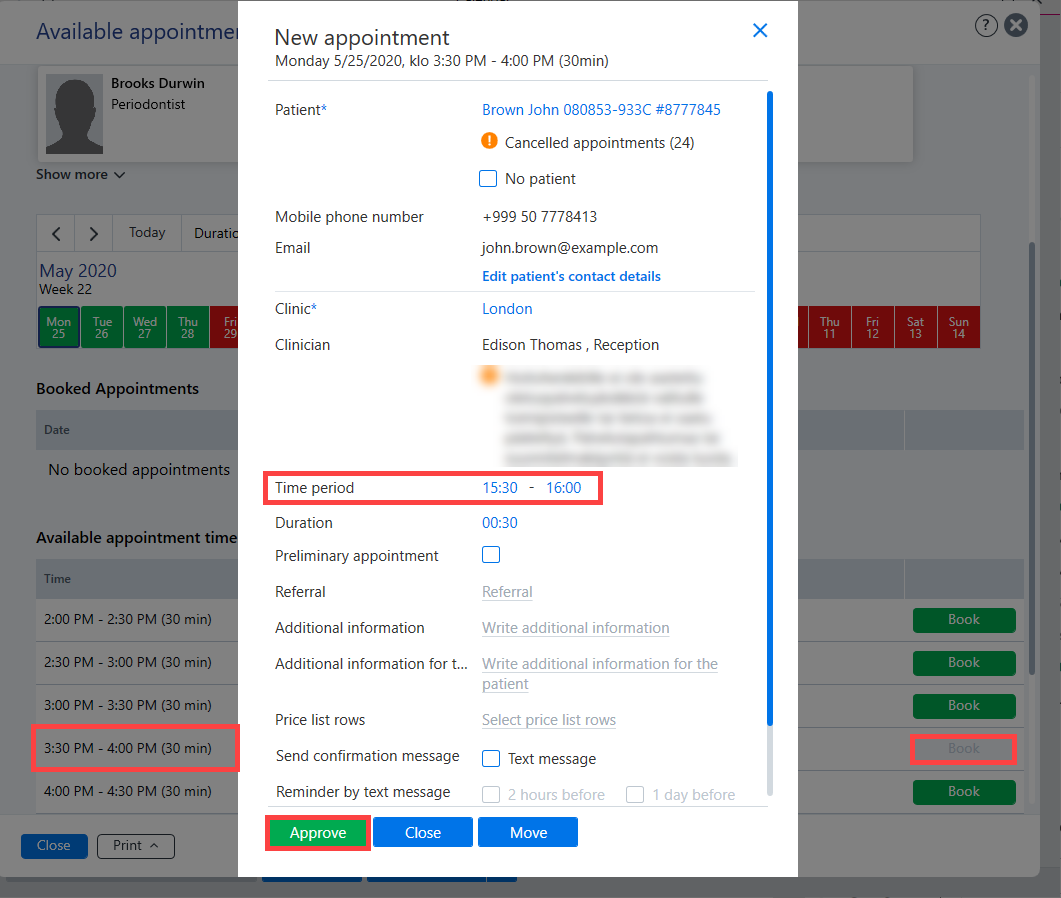Tick the No patient checkbox
Image resolution: width=1061 pixels, height=898 pixels.
[x=488, y=179]
